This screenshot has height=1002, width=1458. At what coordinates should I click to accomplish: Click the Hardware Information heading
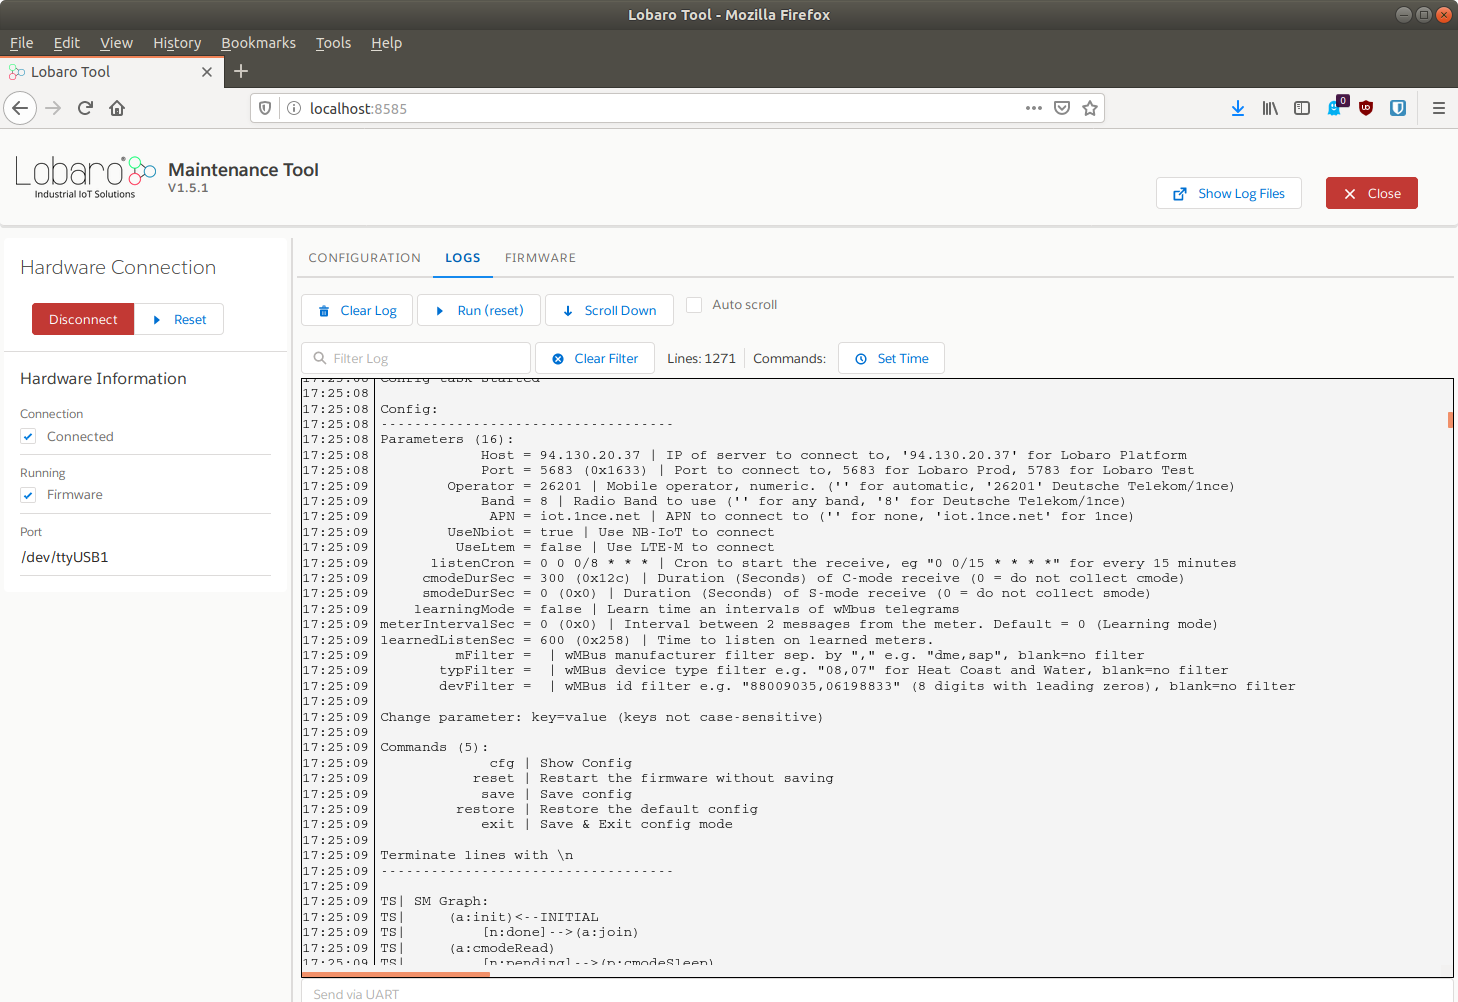pyautogui.click(x=103, y=378)
